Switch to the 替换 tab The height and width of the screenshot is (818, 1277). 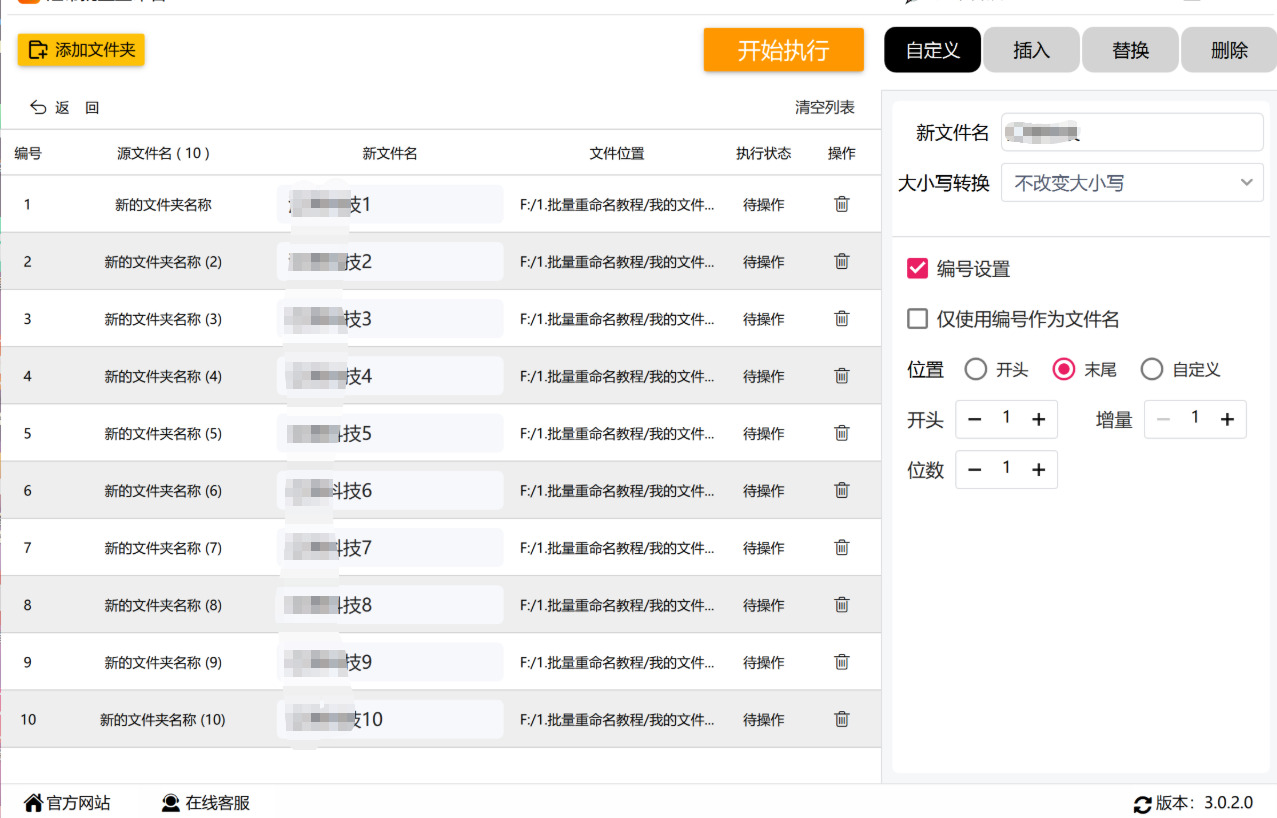[1130, 50]
